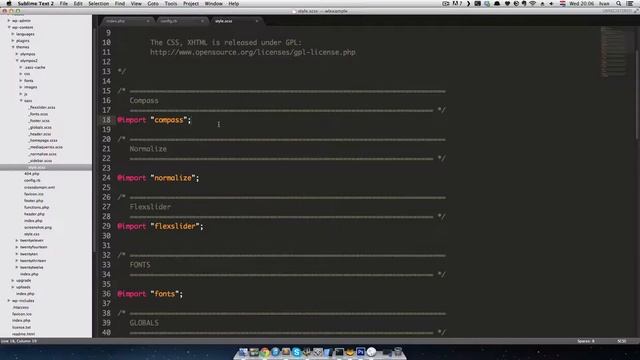Open Skype from the dock
The image size is (640, 360).
pyautogui.click(x=296, y=352)
